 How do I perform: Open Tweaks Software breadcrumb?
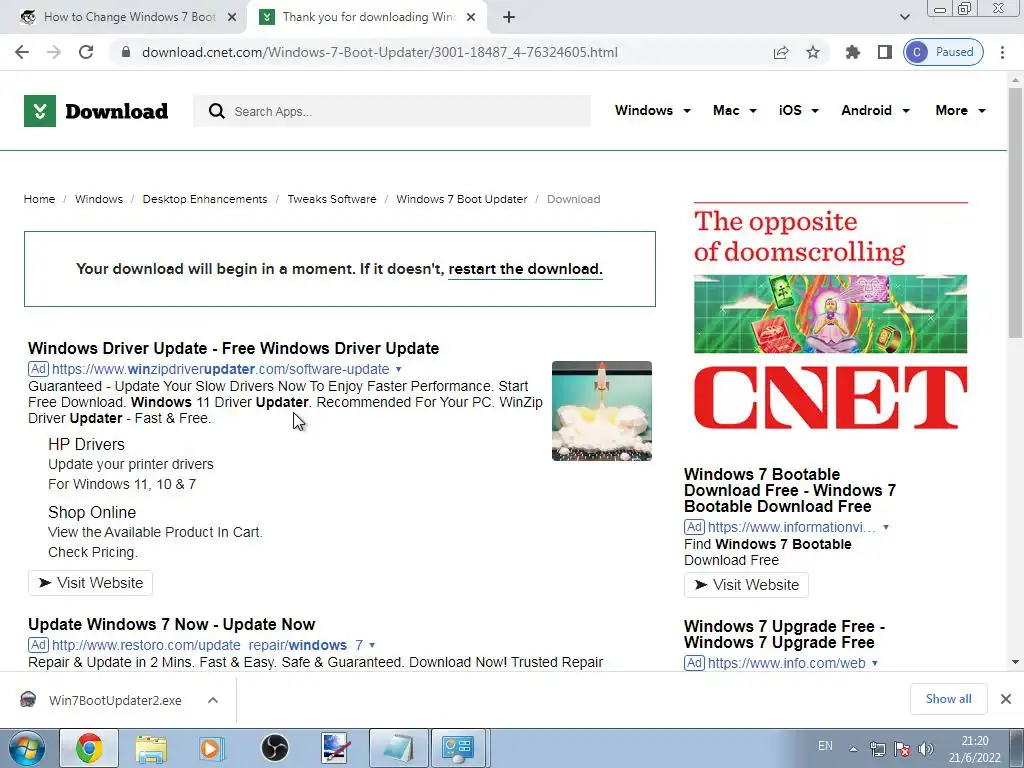tap(332, 199)
